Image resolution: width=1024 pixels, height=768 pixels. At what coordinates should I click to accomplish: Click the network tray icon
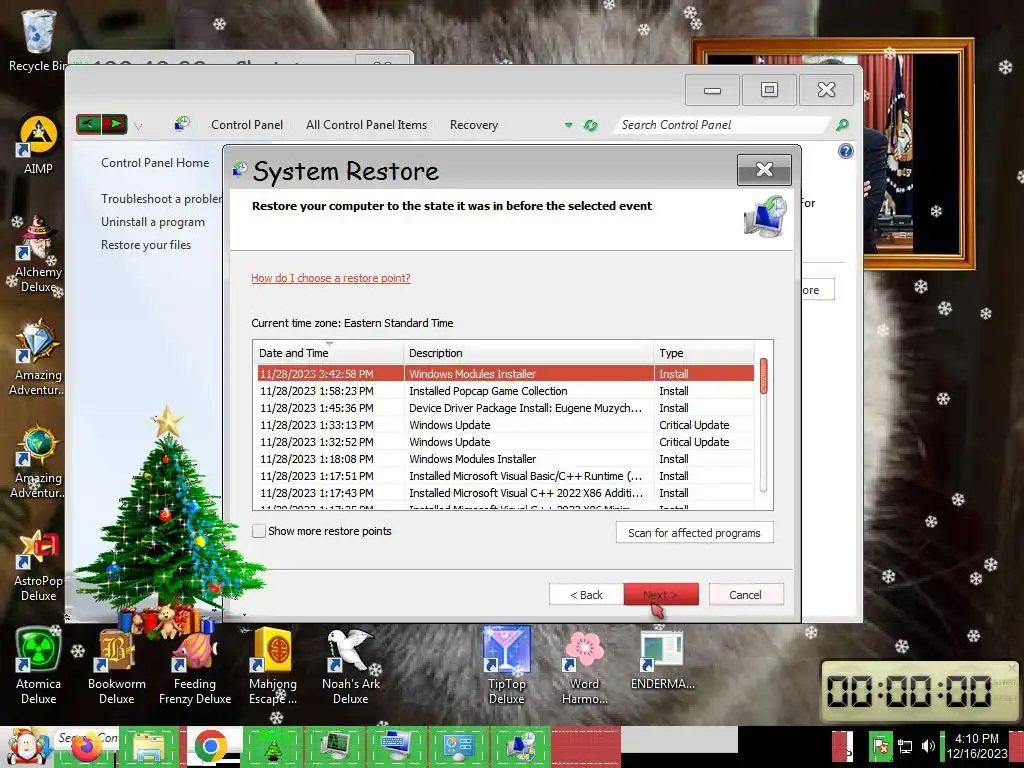905,746
